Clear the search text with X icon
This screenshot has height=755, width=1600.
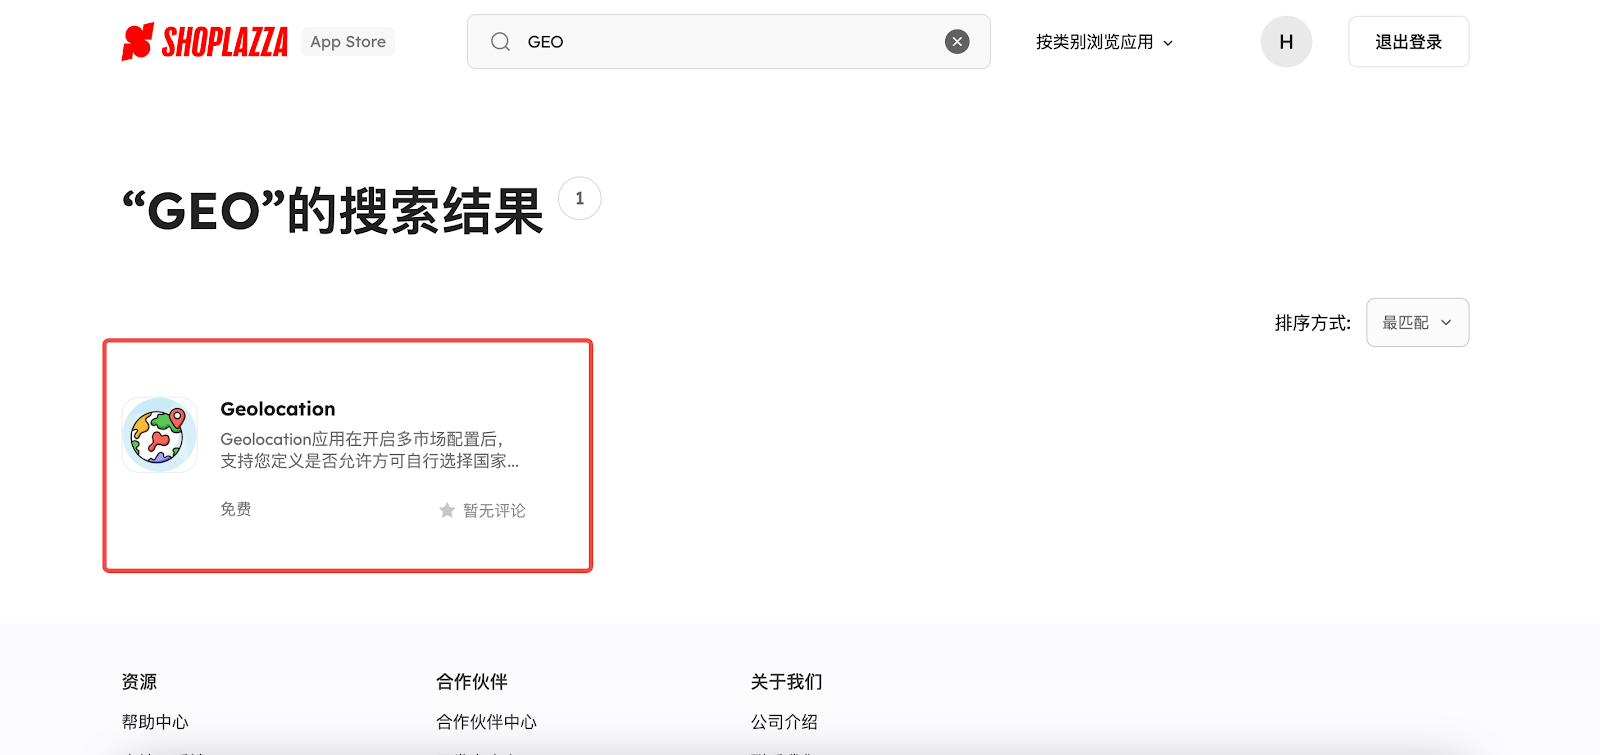tap(957, 42)
